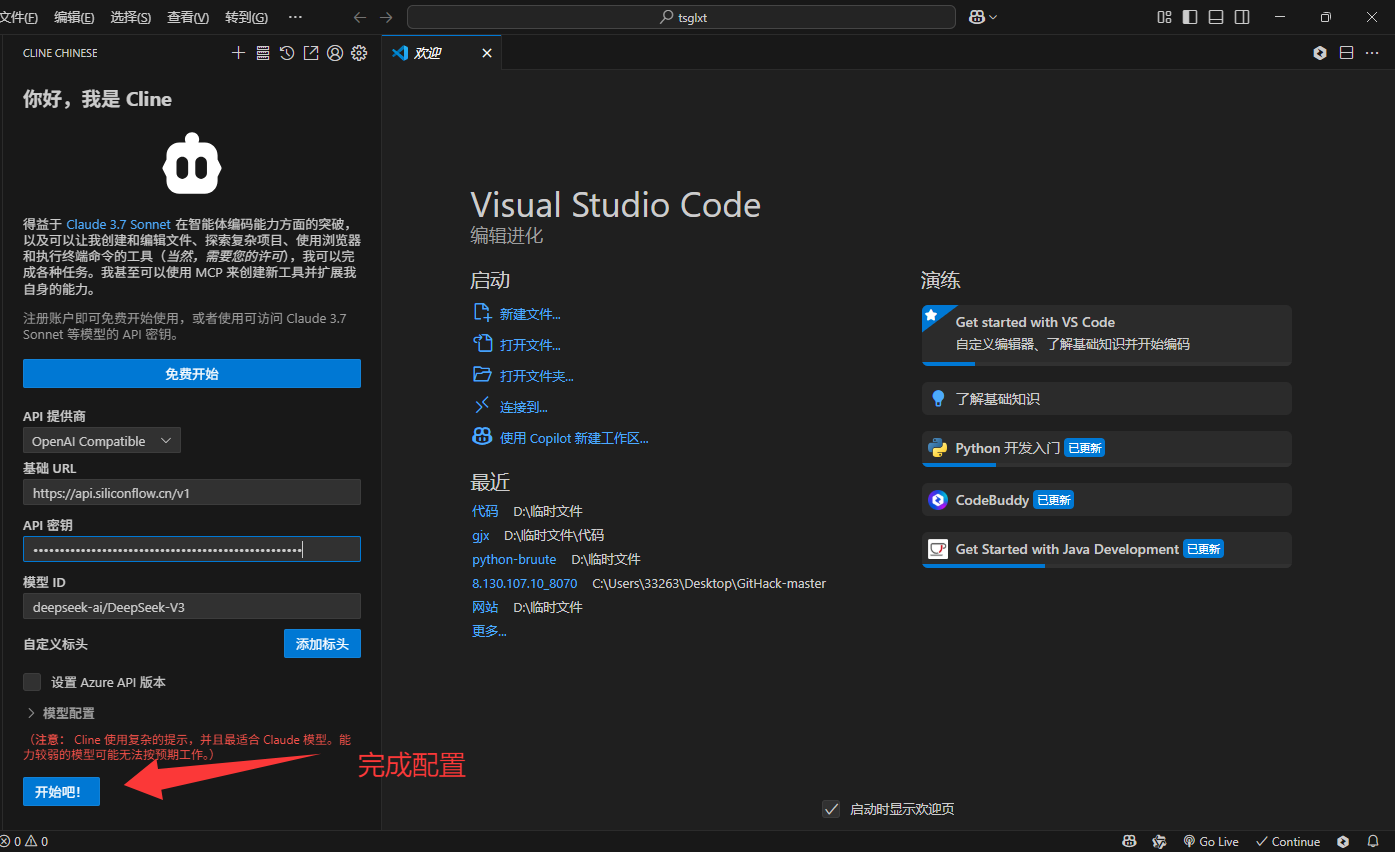Image resolution: width=1395 pixels, height=852 pixels.
Task: Click the Copilot icon beside 使用 Copilot 新建工作区
Action: (482, 437)
